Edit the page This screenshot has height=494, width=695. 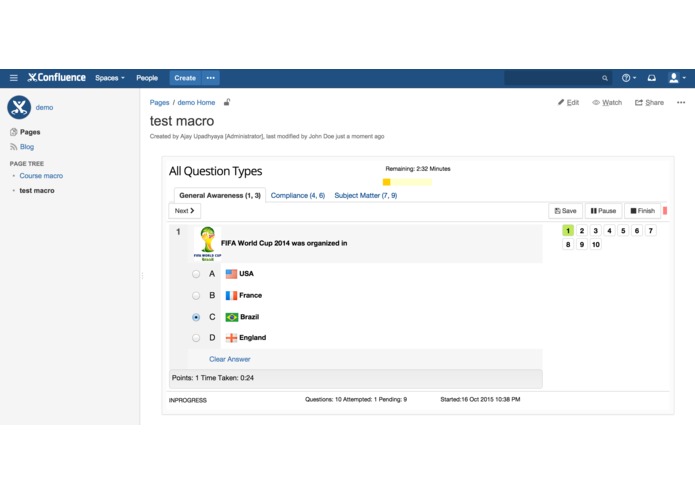point(568,102)
